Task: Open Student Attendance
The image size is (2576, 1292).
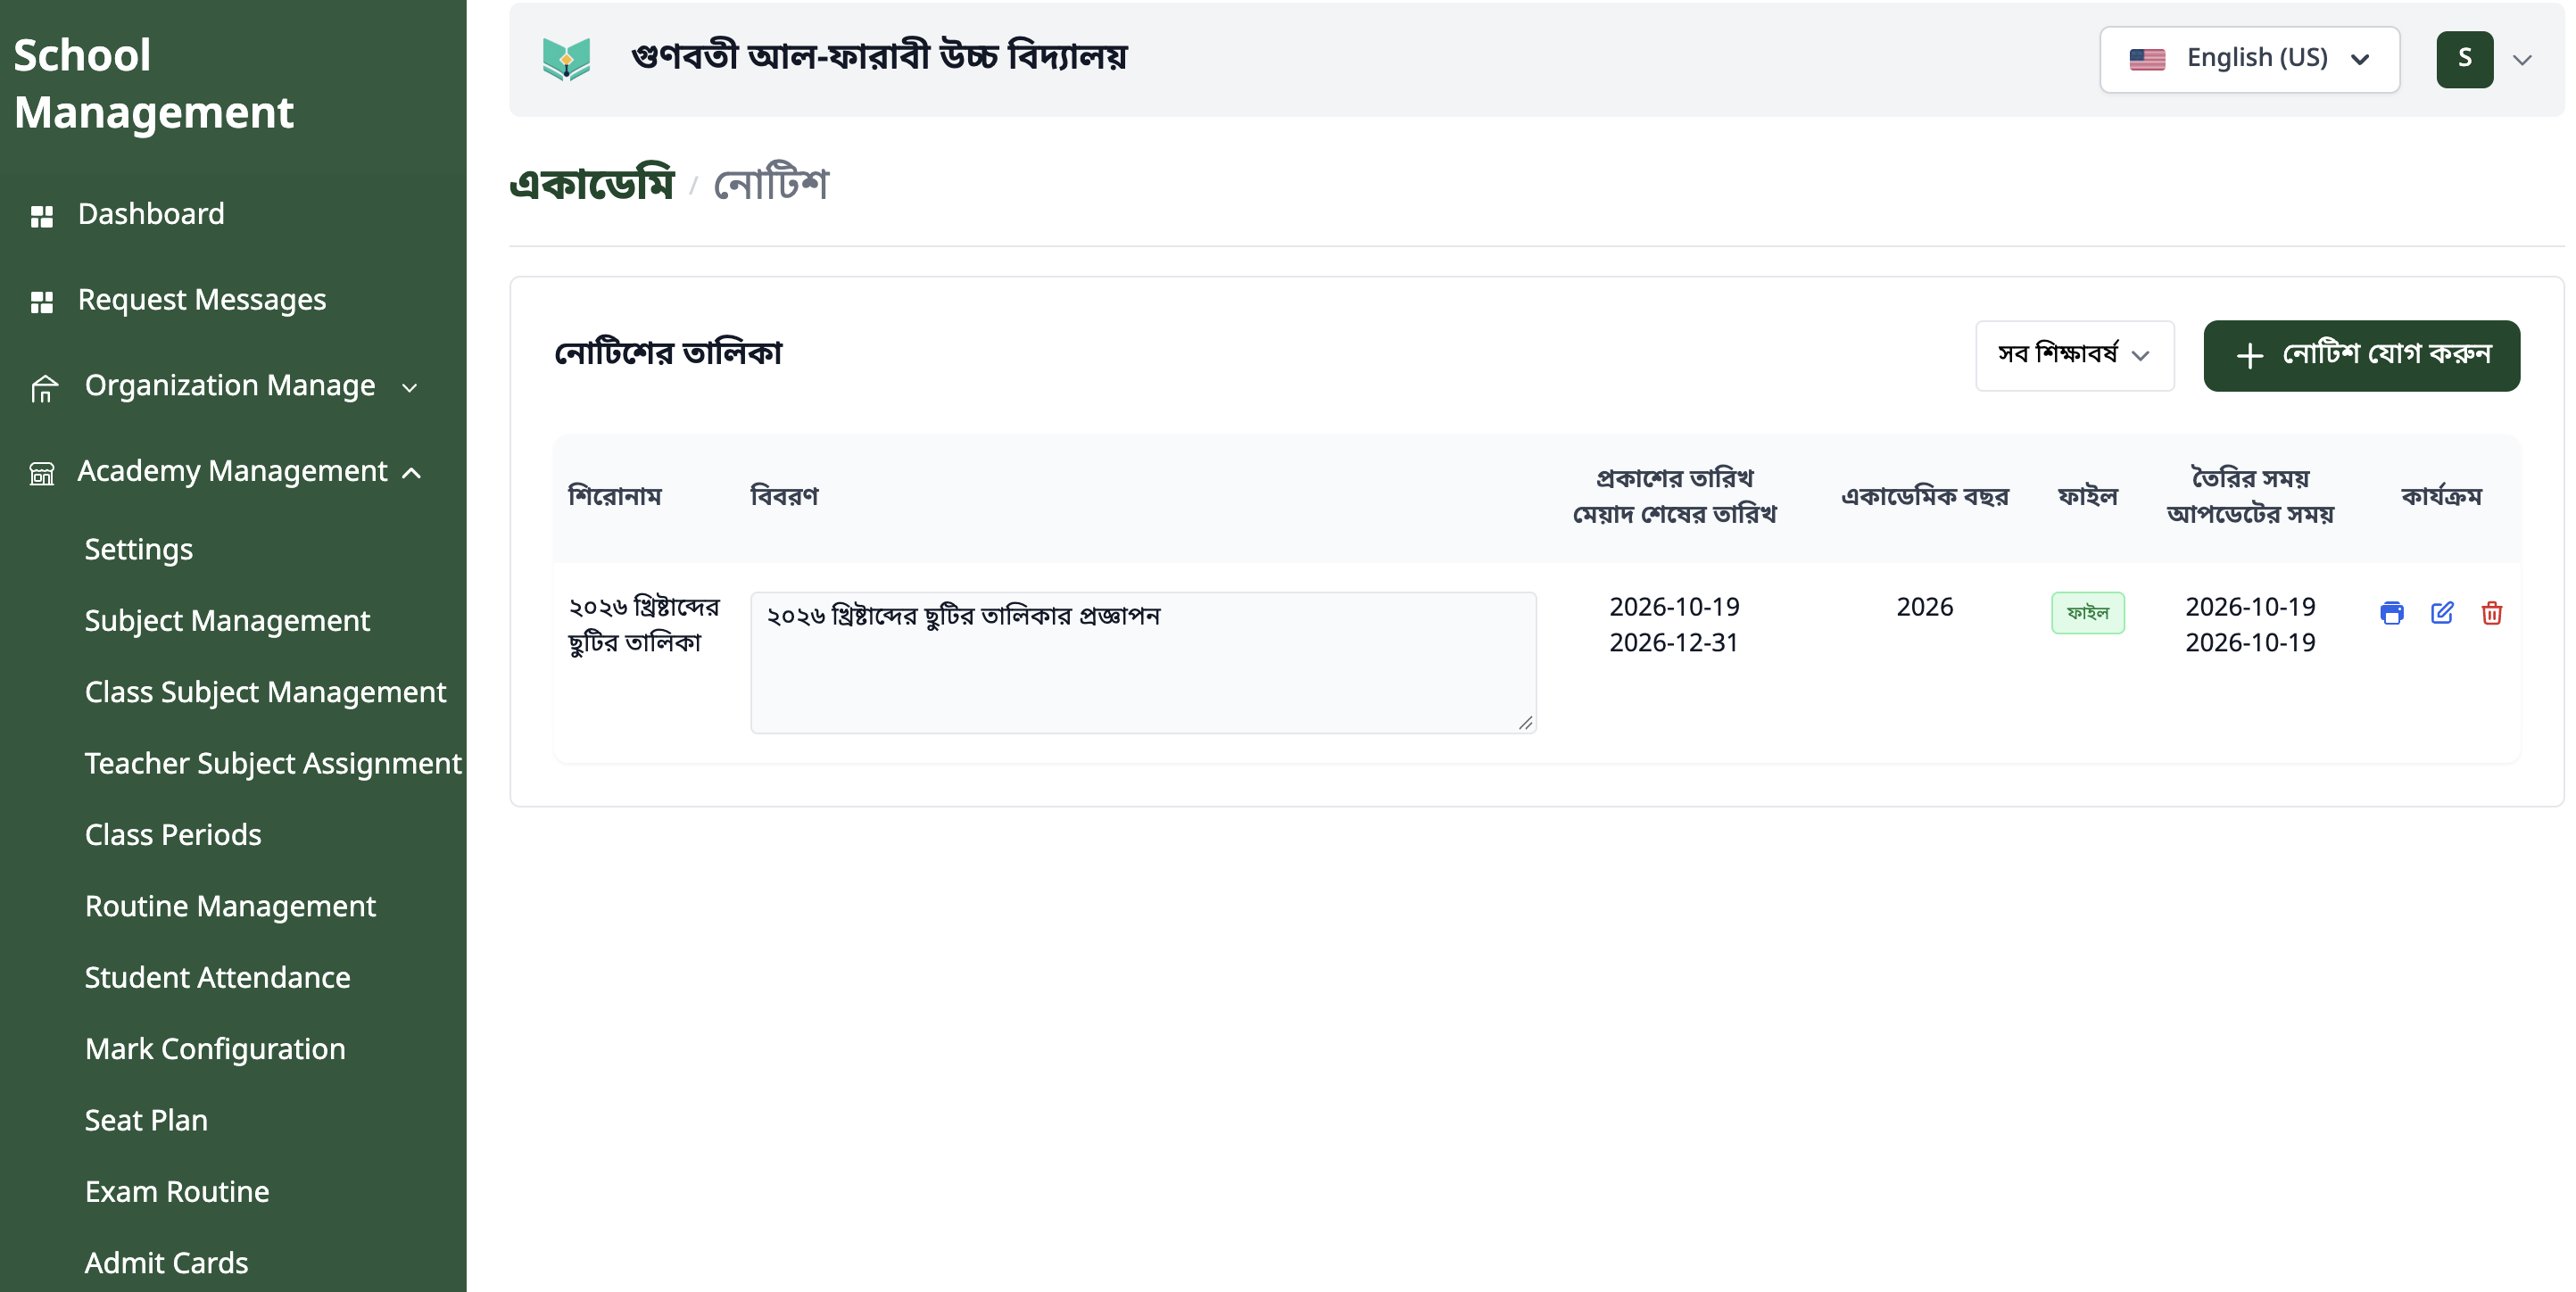Action: (x=217, y=978)
